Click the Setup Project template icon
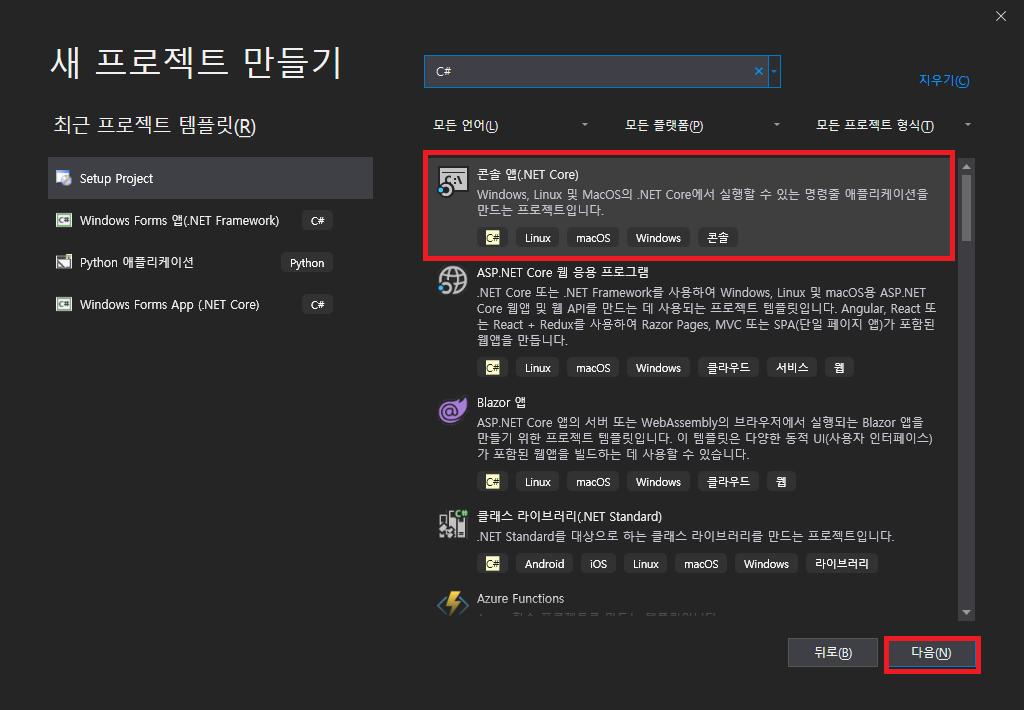The width and height of the screenshot is (1024, 710). (x=63, y=178)
